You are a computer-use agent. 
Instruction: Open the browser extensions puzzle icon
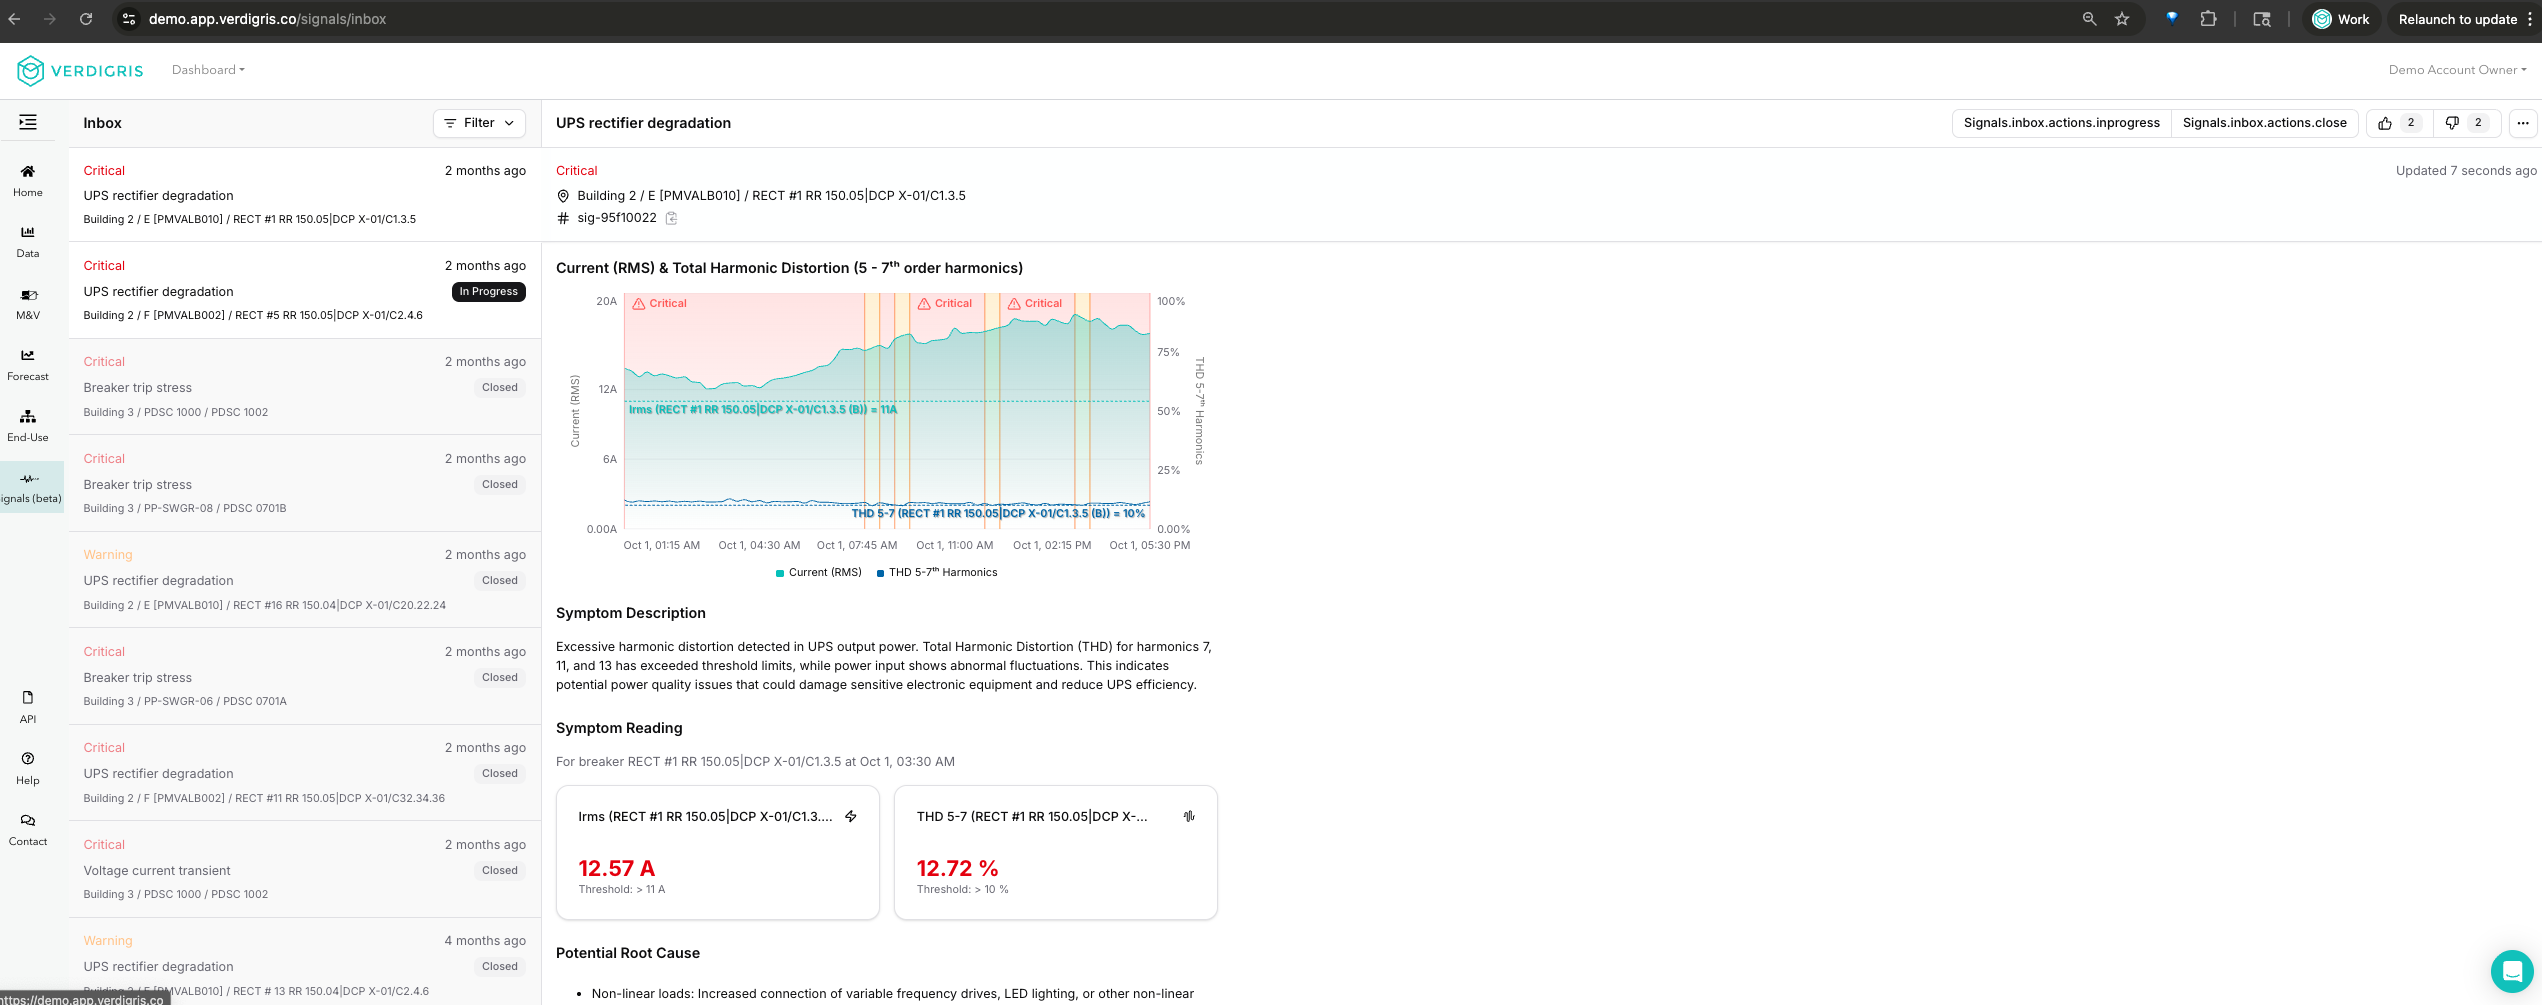(2209, 19)
